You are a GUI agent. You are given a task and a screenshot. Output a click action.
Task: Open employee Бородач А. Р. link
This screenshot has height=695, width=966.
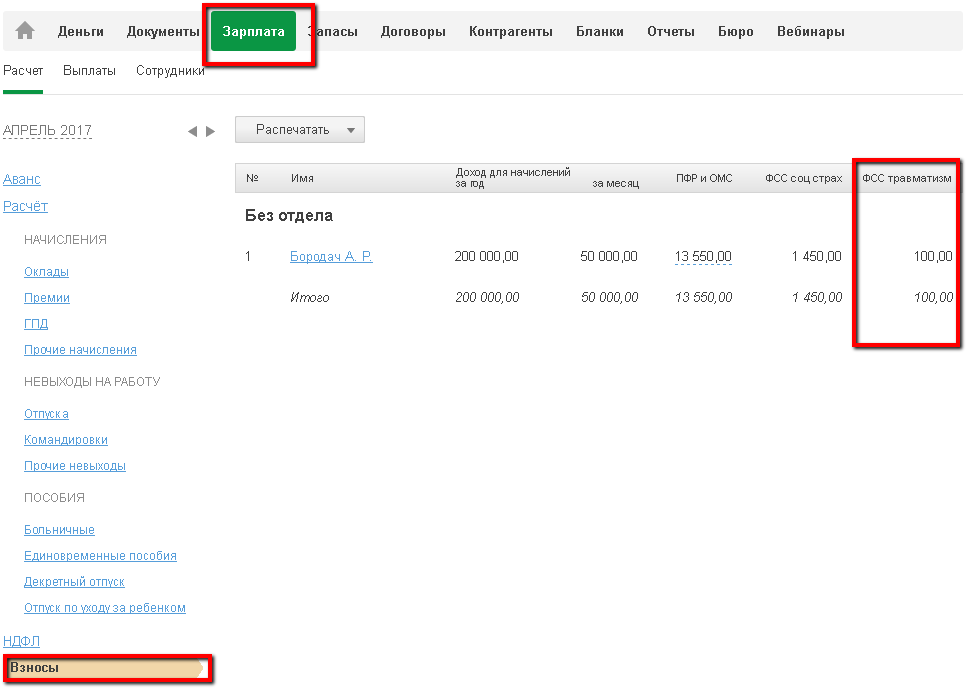pyautogui.click(x=331, y=256)
